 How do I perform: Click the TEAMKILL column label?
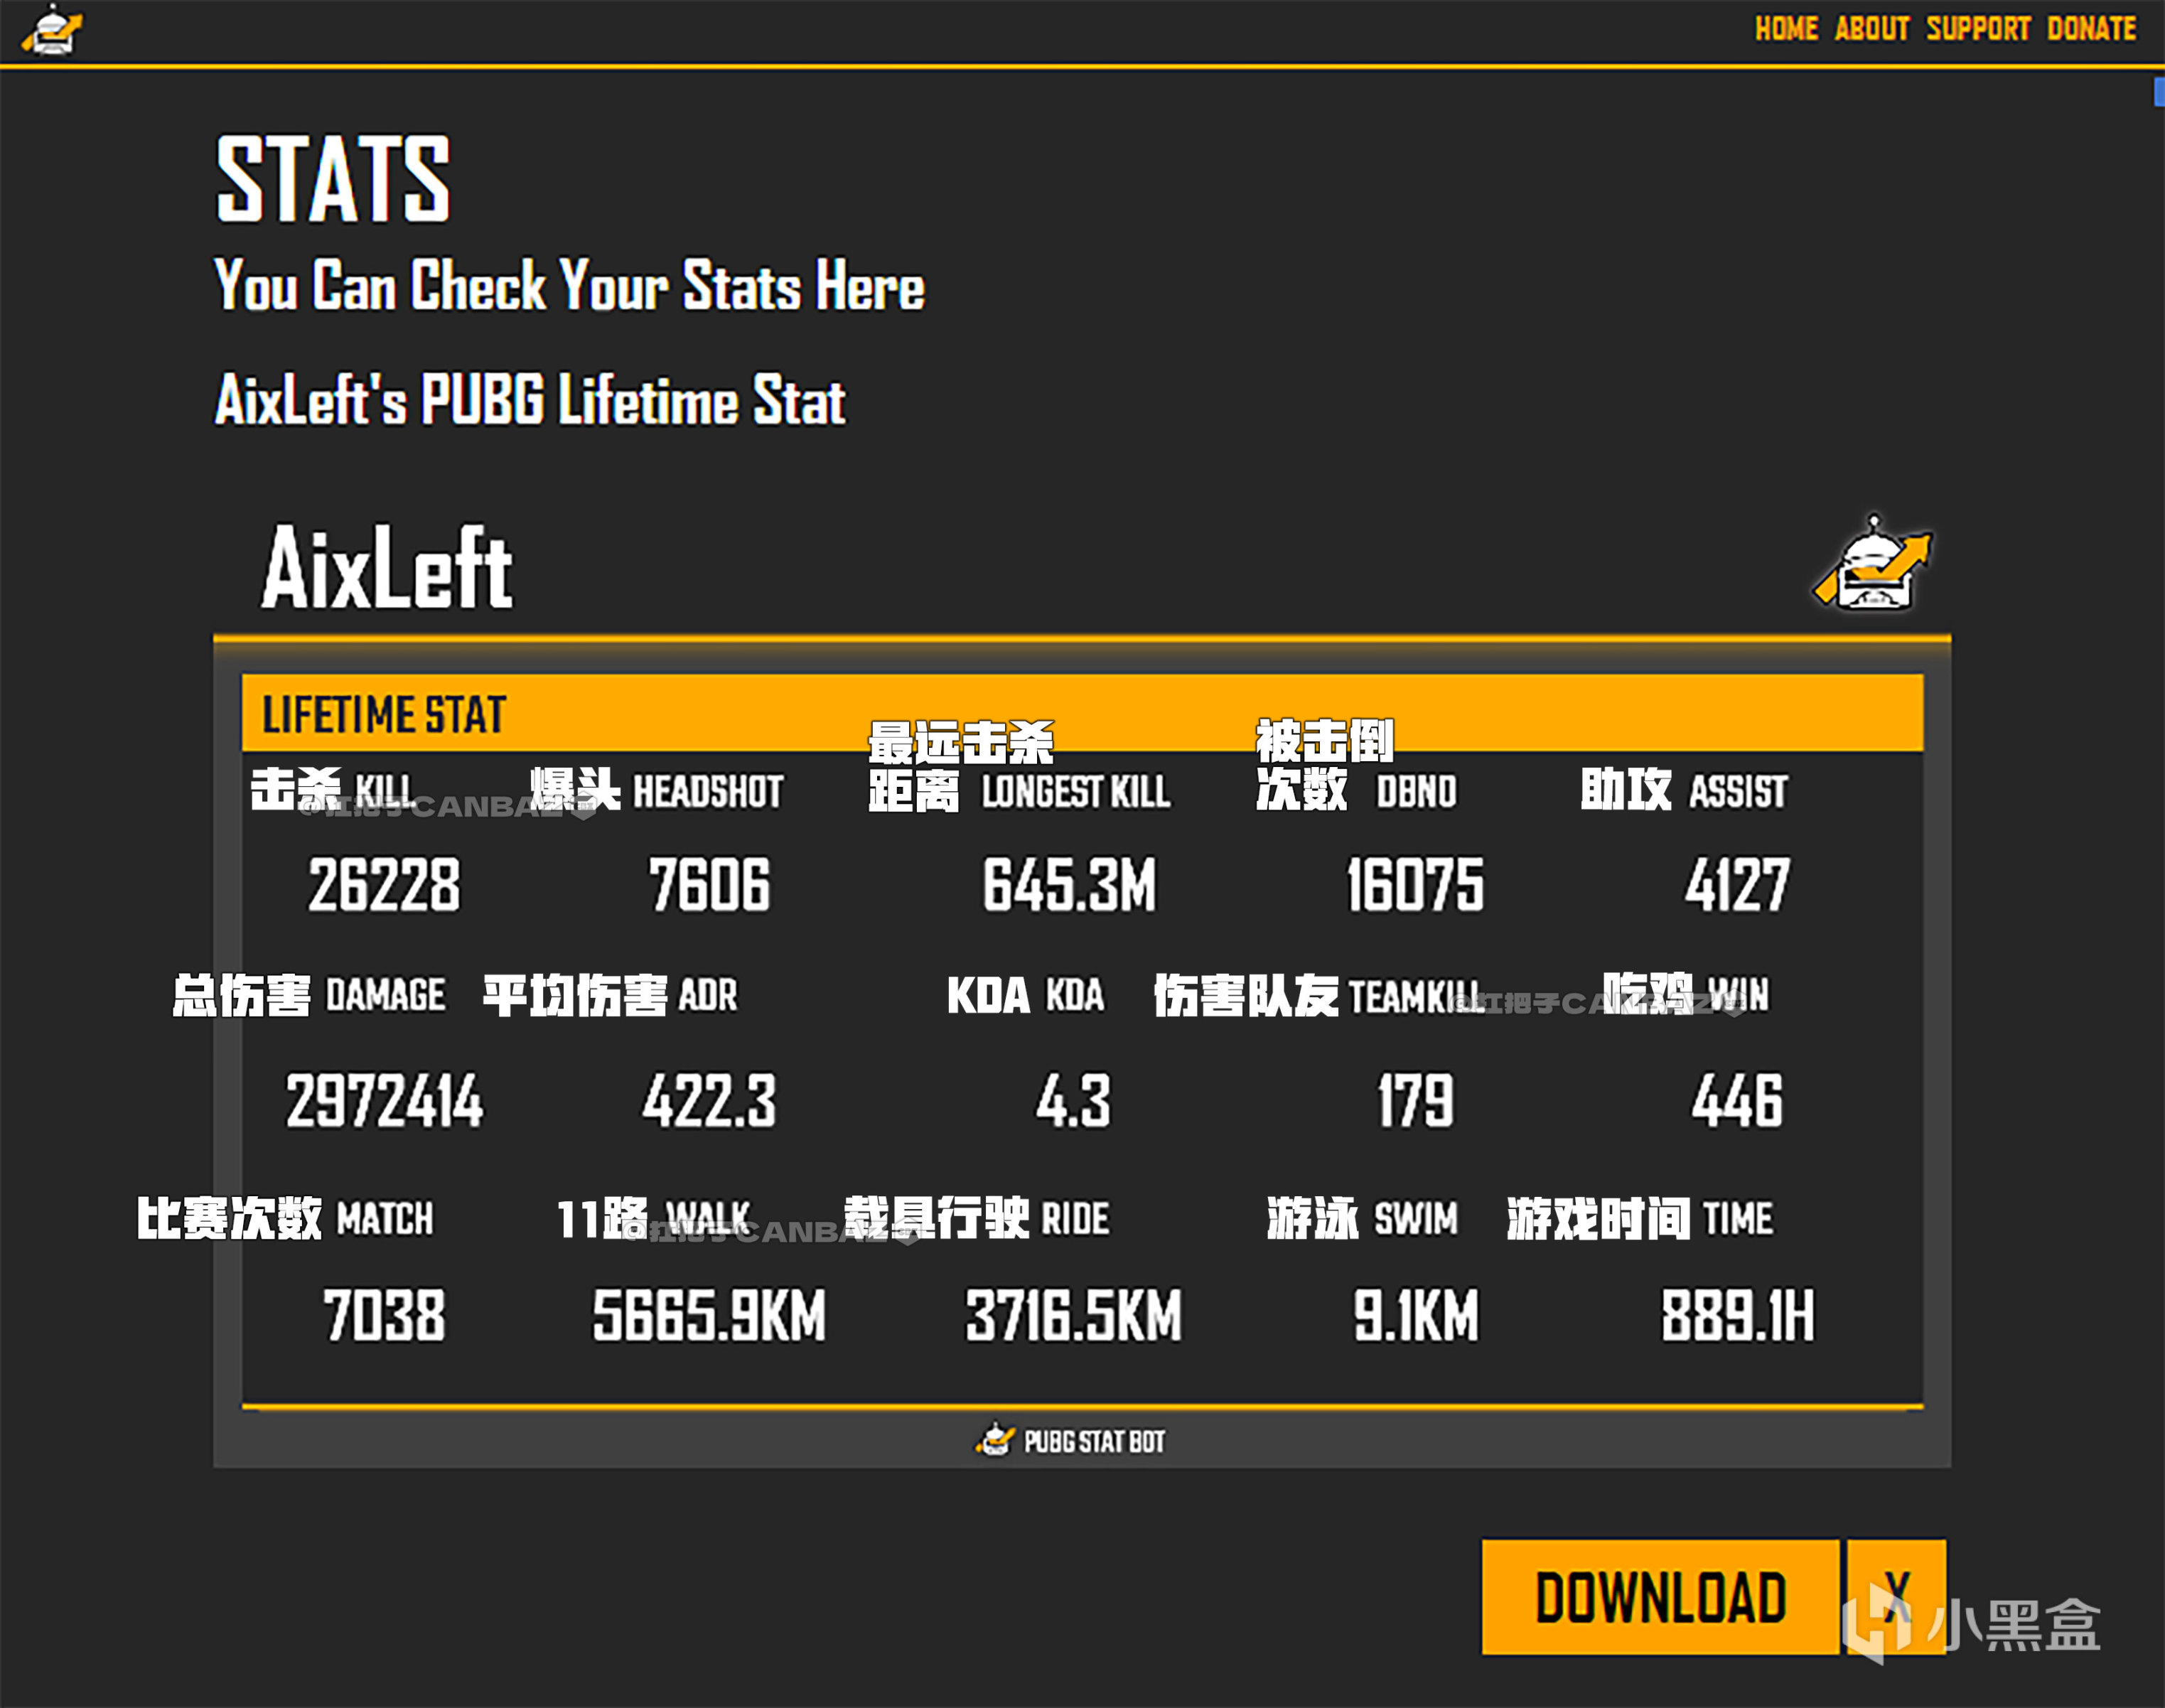1416,997
